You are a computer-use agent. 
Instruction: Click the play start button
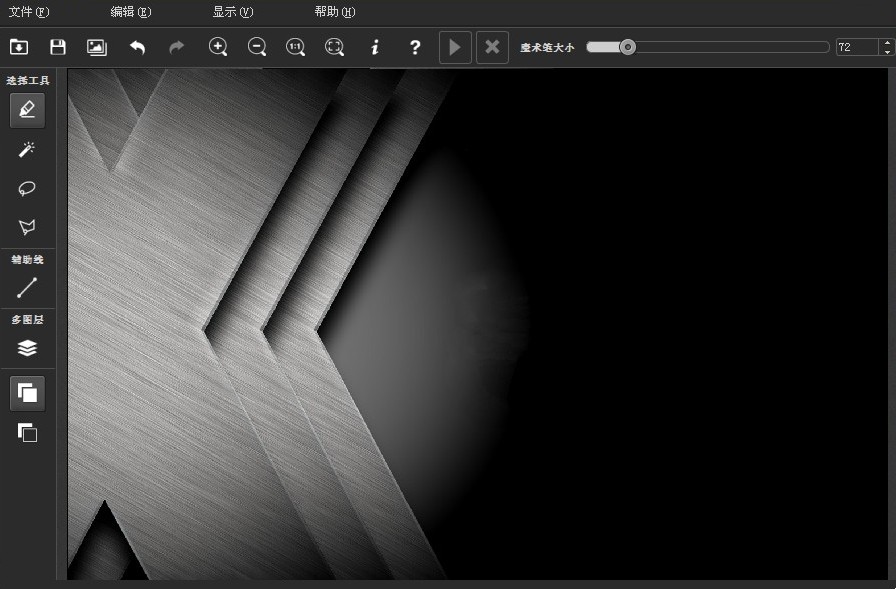455,47
